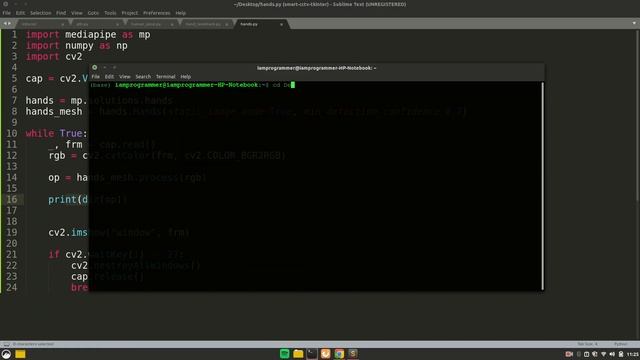Image resolution: width=640 pixels, height=360 pixels.
Task: Open Google Chrome from taskbar
Action: (339, 354)
